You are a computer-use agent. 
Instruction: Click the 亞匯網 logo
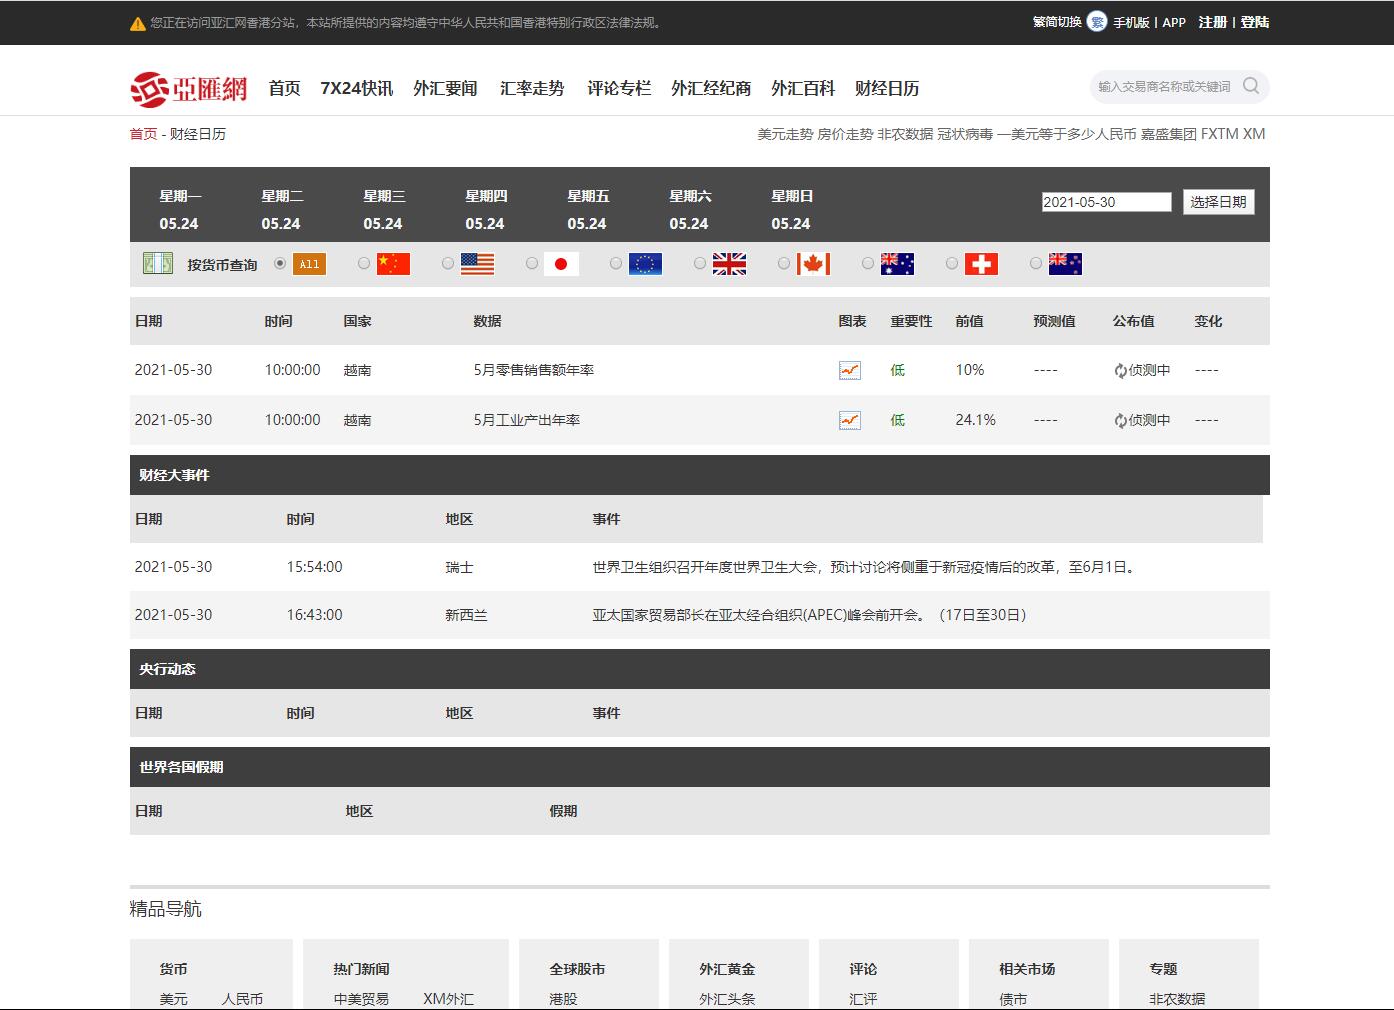pos(189,88)
